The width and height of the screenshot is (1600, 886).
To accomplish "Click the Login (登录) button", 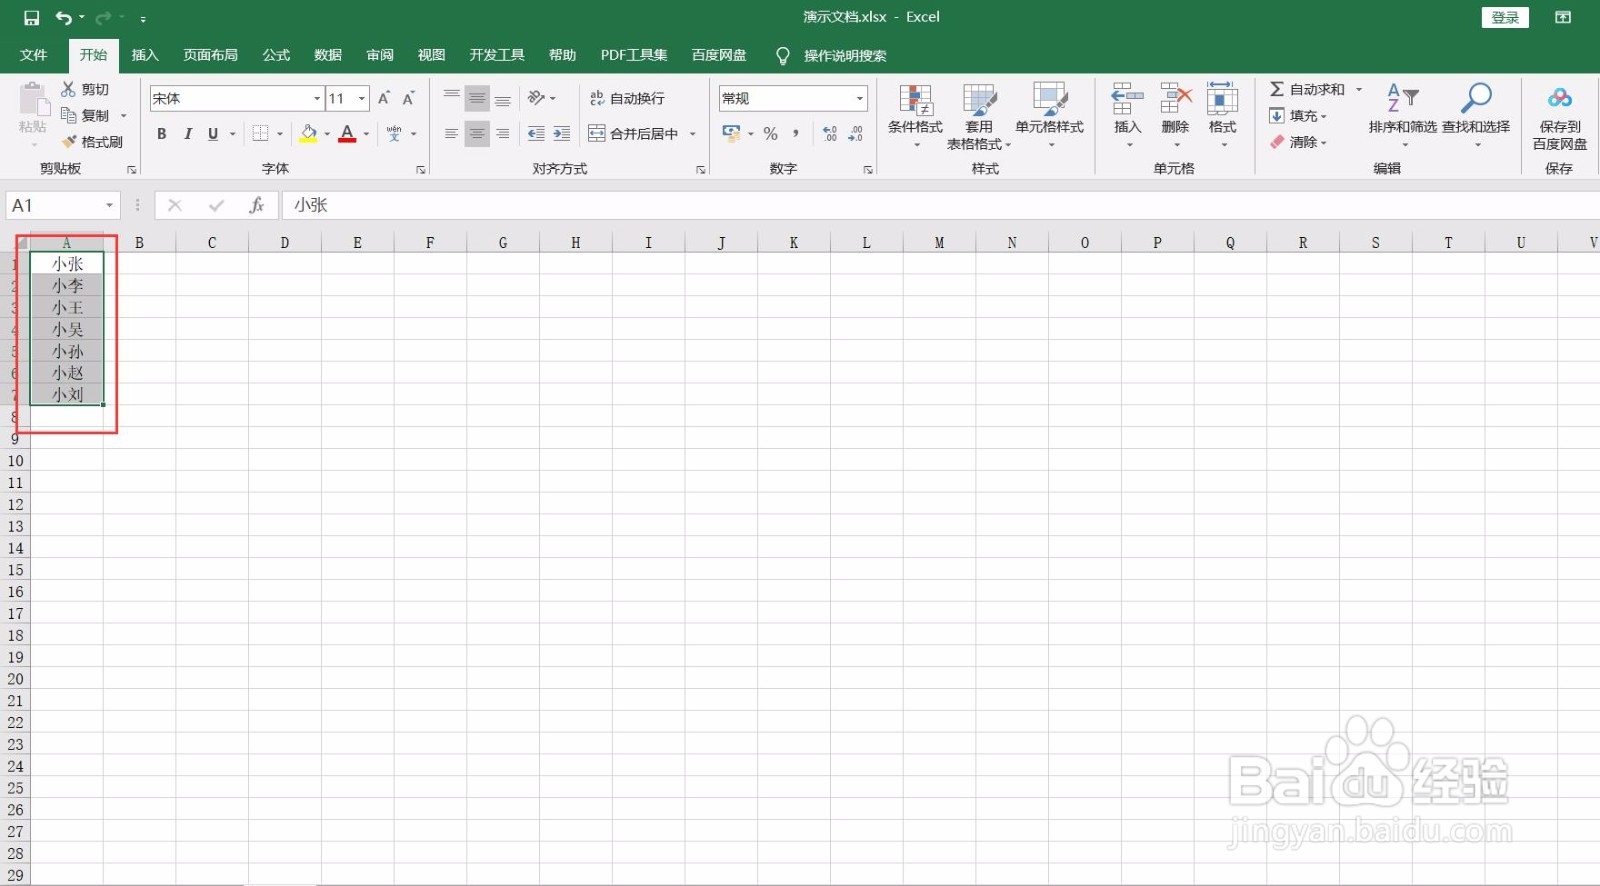I will [x=1505, y=17].
